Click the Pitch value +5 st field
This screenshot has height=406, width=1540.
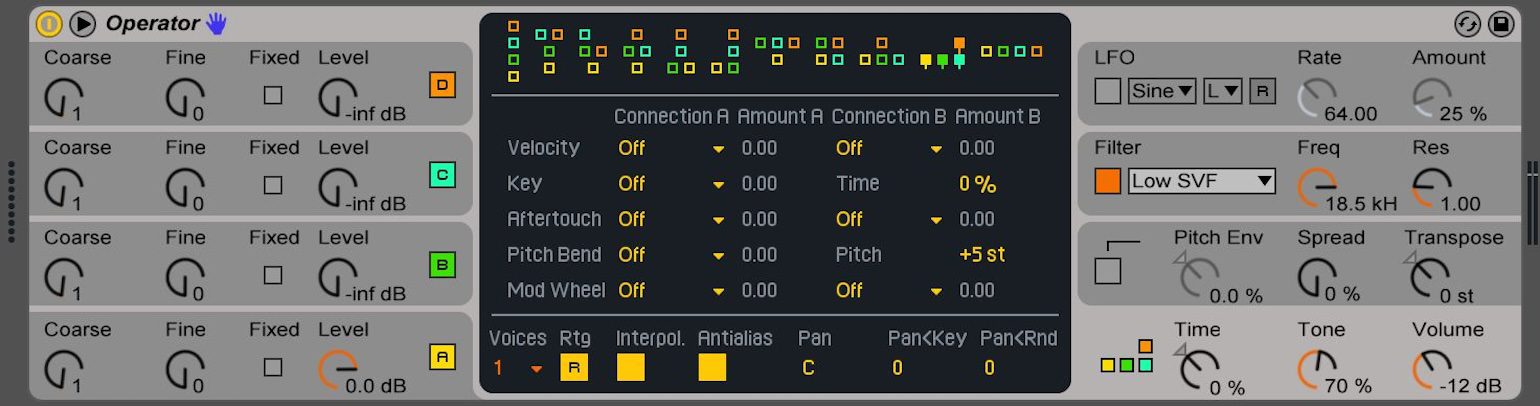coord(982,254)
